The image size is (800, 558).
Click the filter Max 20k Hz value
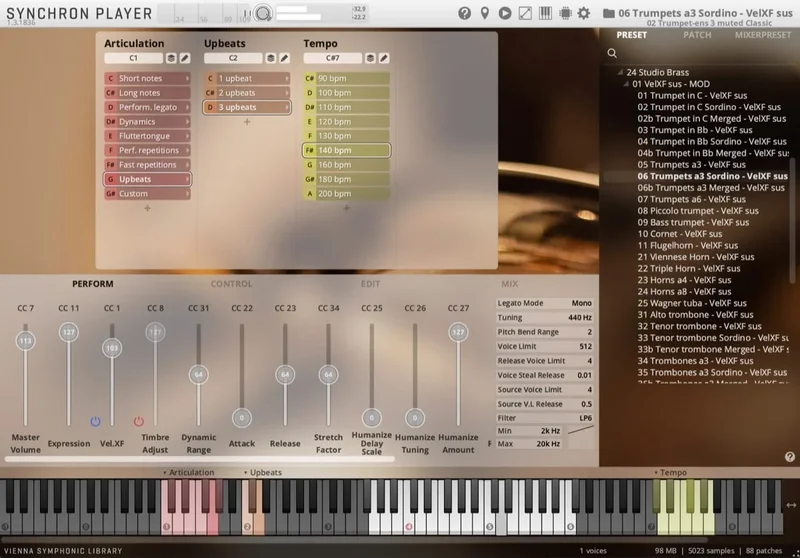pyautogui.click(x=548, y=444)
